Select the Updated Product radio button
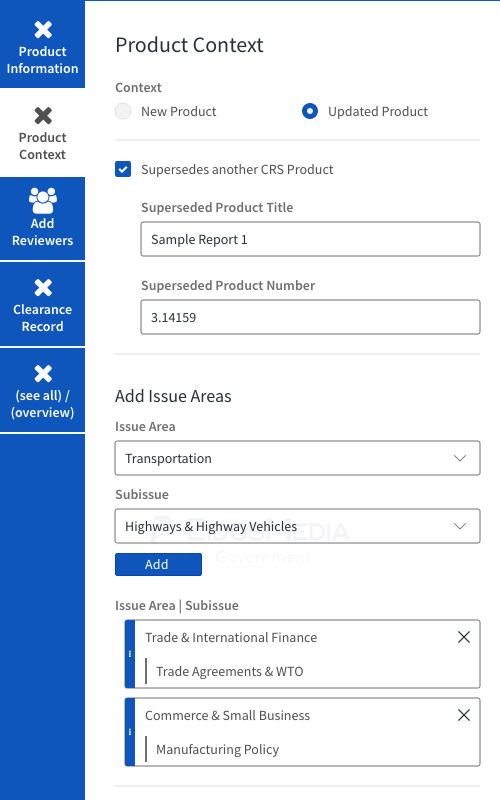Image resolution: width=500 pixels, height=800 pixels. pos(310,111)
